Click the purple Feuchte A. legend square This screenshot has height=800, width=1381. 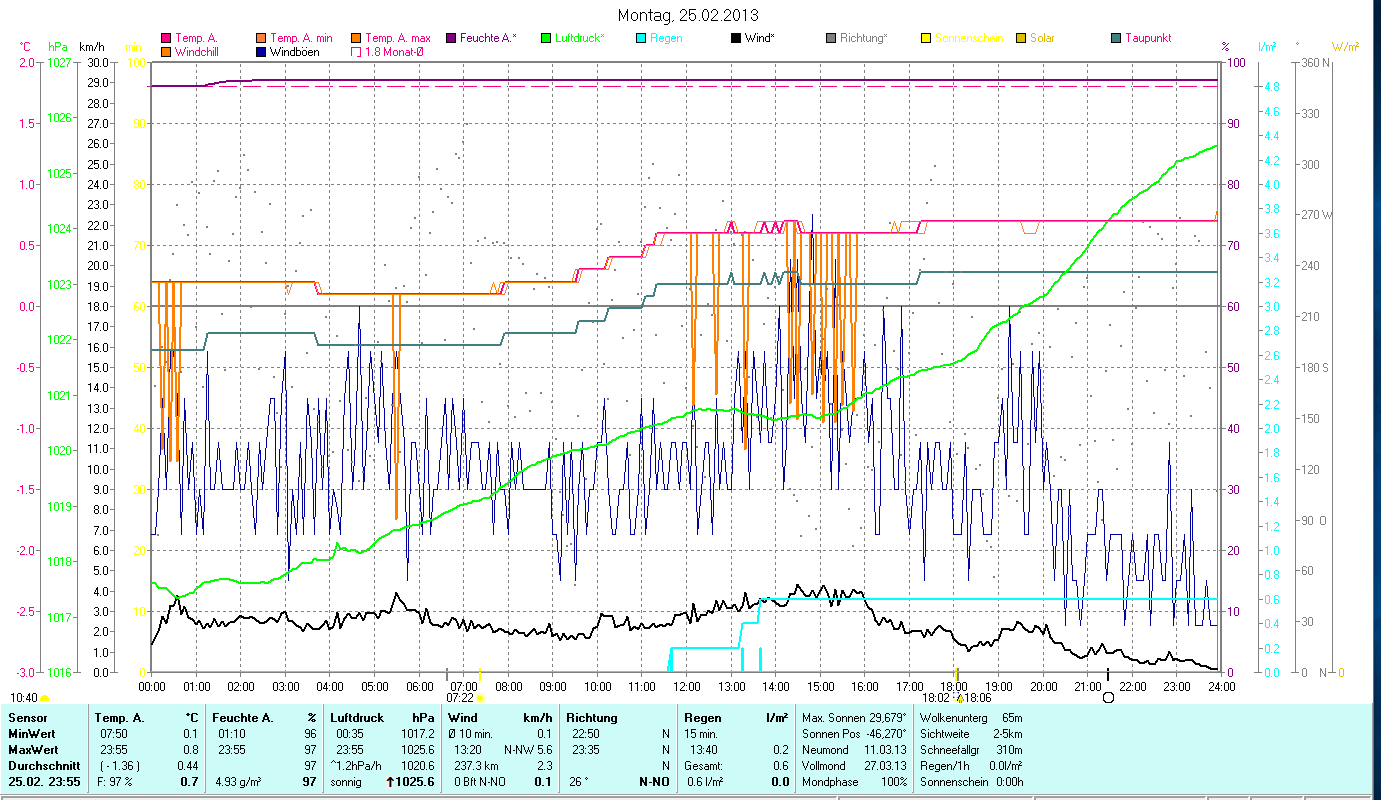coord(450,38)
